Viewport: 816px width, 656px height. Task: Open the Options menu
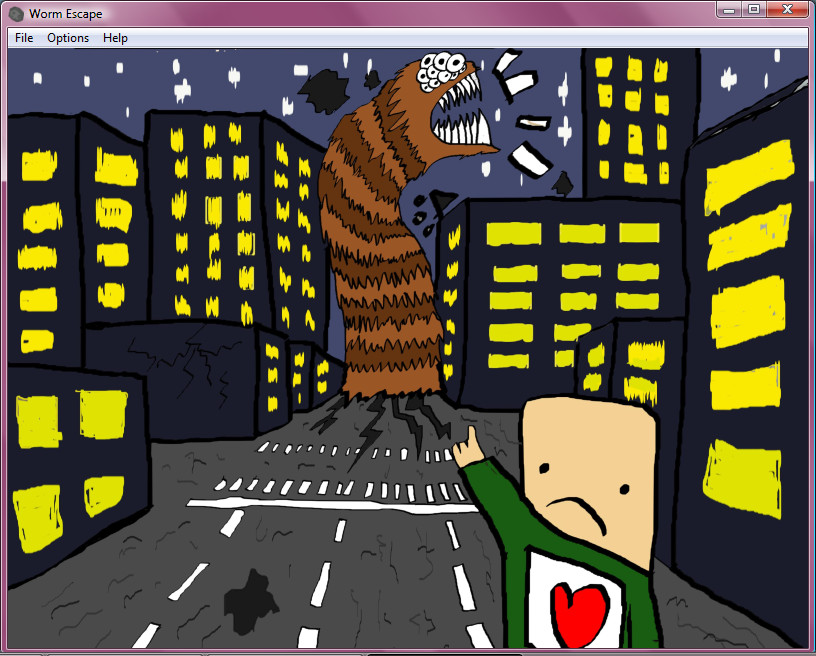click(68, 38)
